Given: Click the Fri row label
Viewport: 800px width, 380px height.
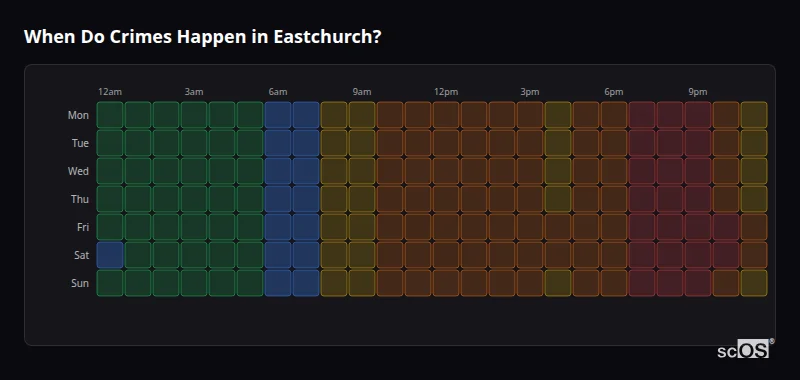Looking at the screenshot, I should tap(83, 227).
